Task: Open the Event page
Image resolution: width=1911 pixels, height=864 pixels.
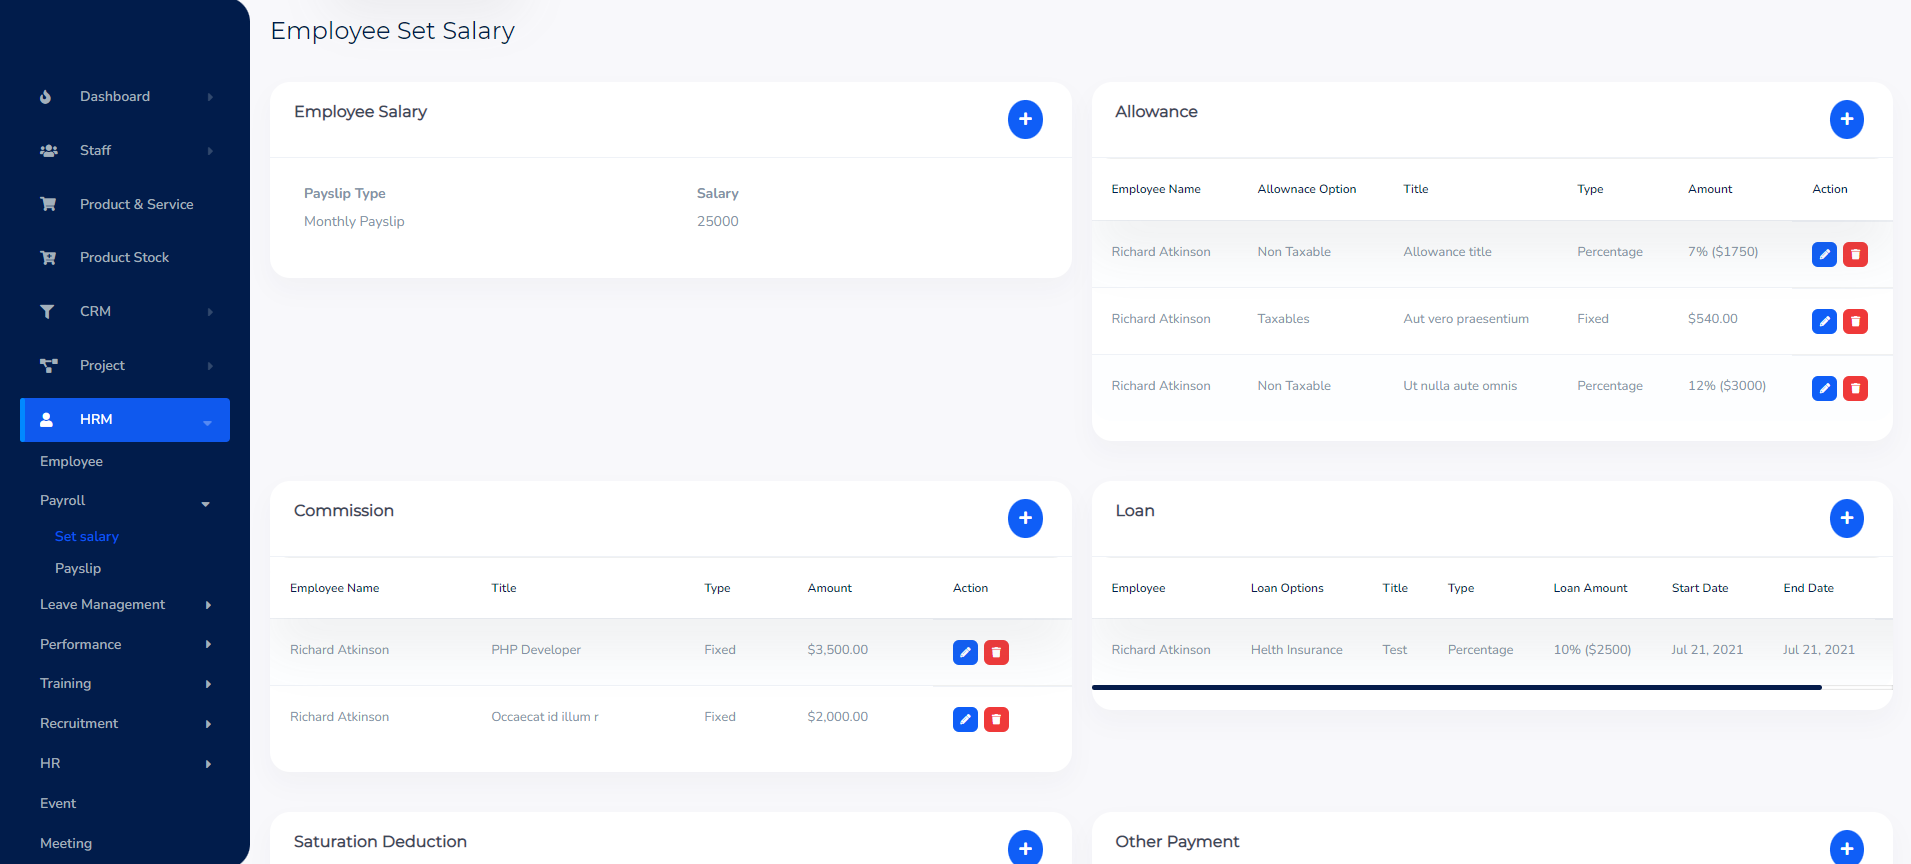Action: pos(58,803)
